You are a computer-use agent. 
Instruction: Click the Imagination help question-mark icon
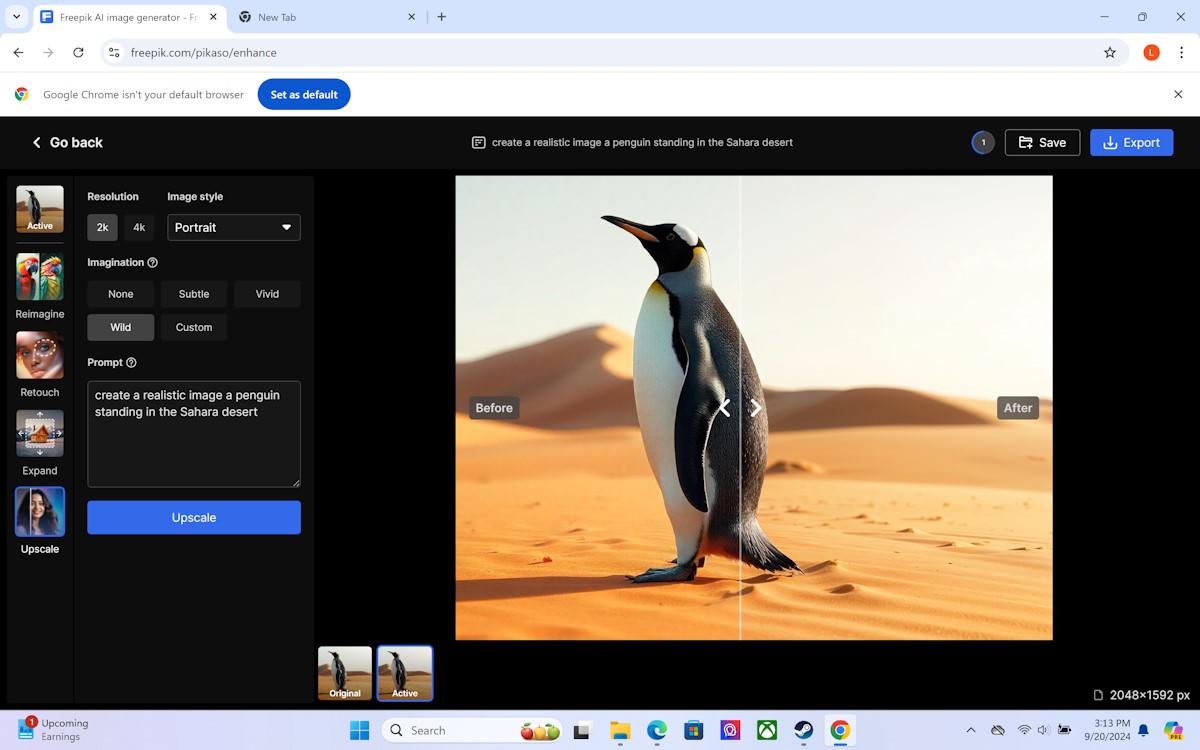pos(153,263)
